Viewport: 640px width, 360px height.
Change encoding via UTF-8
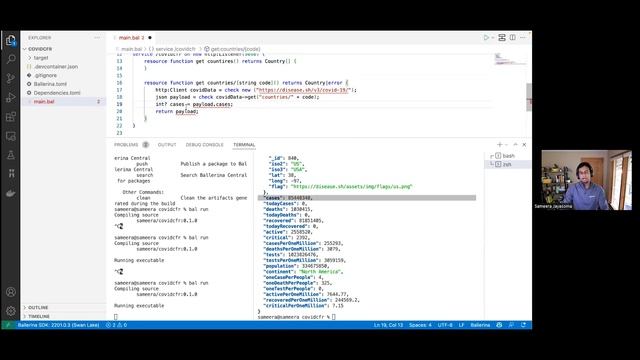[x=445, y=325]
